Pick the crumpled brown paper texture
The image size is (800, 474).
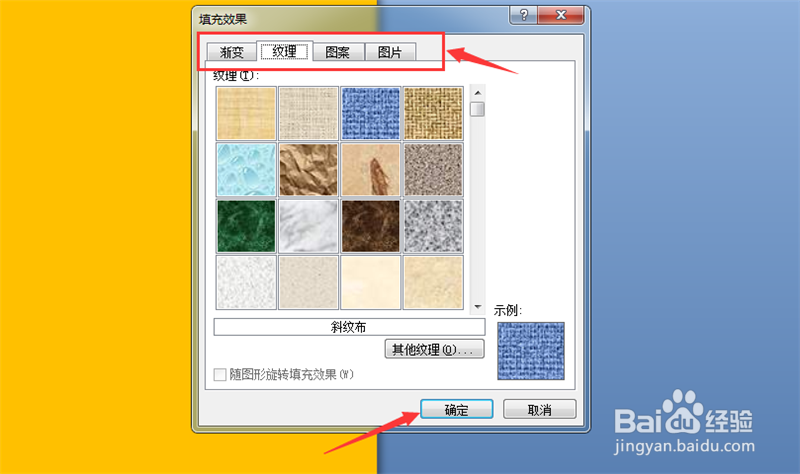pos(309,169)
